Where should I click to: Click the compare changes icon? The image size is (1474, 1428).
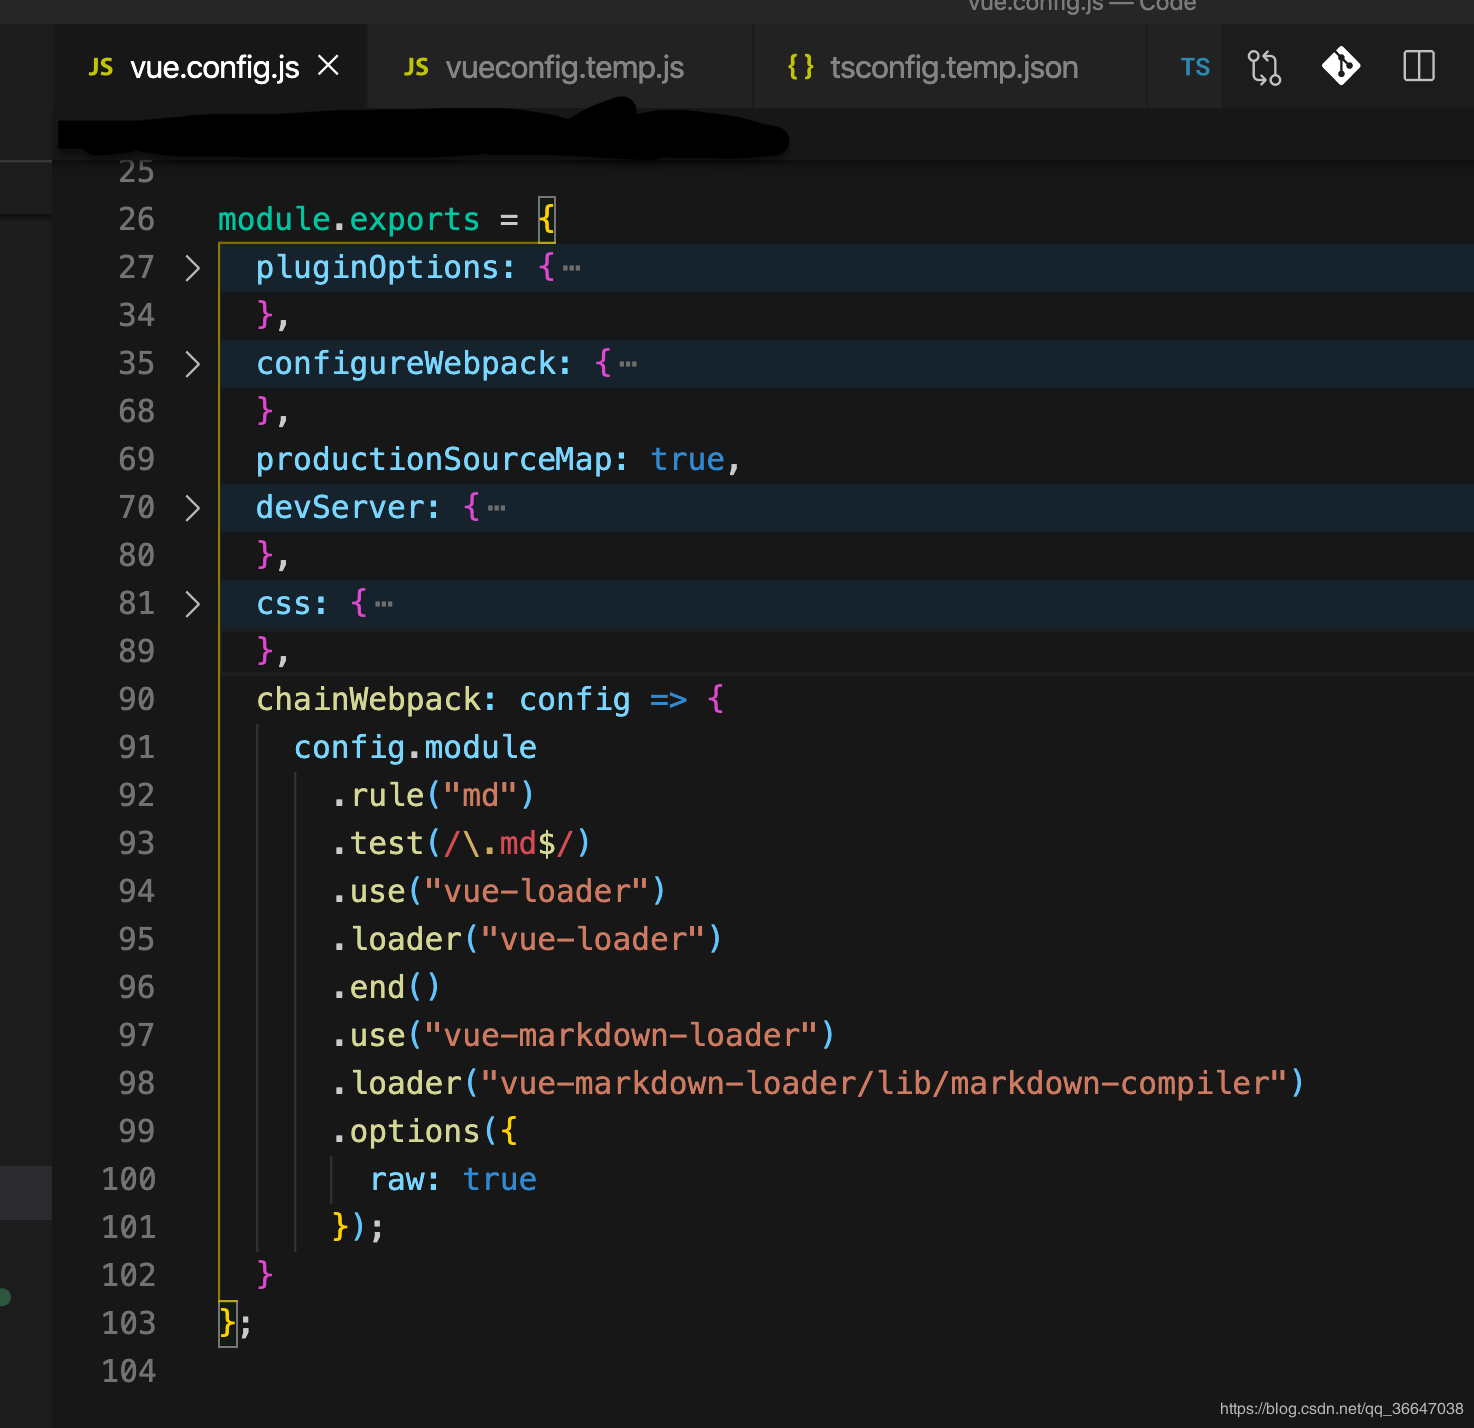(x=1264, y=67)
